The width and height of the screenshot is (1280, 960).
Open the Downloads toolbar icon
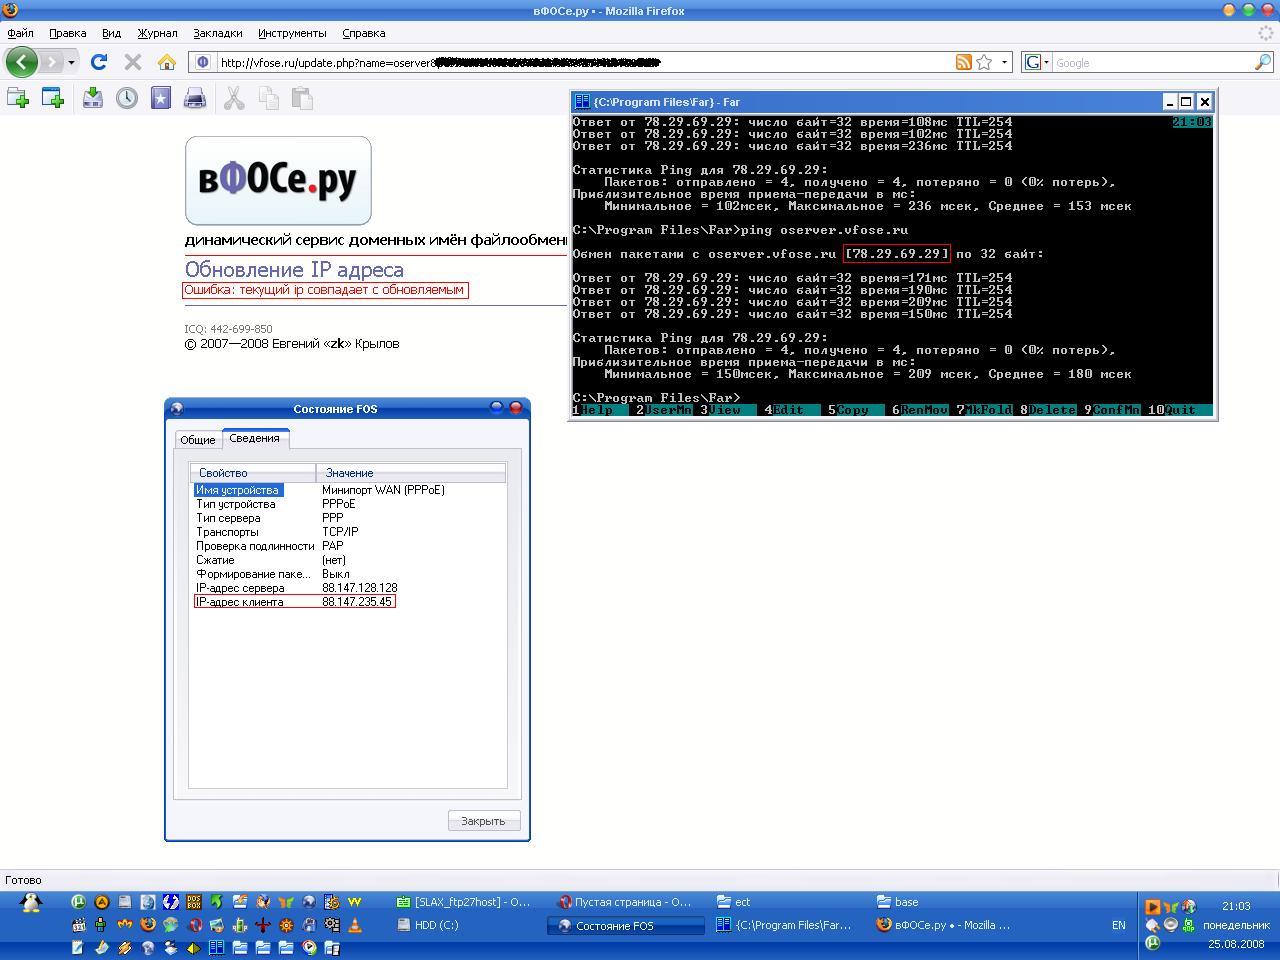92,98
